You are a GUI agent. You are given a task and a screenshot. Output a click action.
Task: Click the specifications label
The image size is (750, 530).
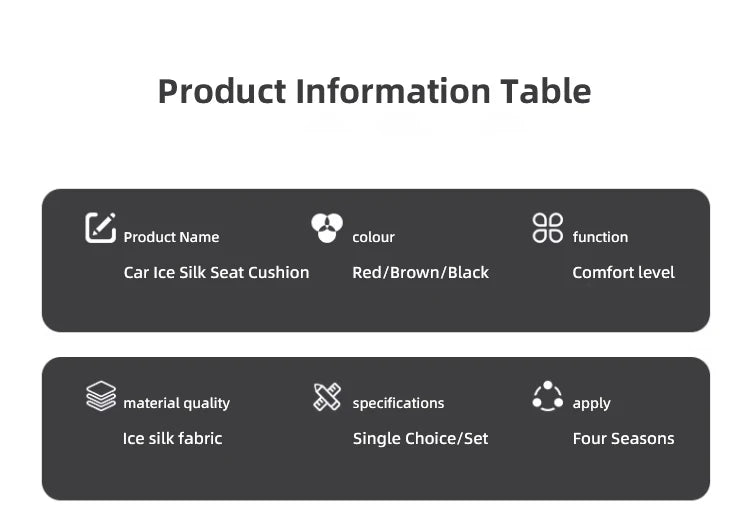coord(398,403)
